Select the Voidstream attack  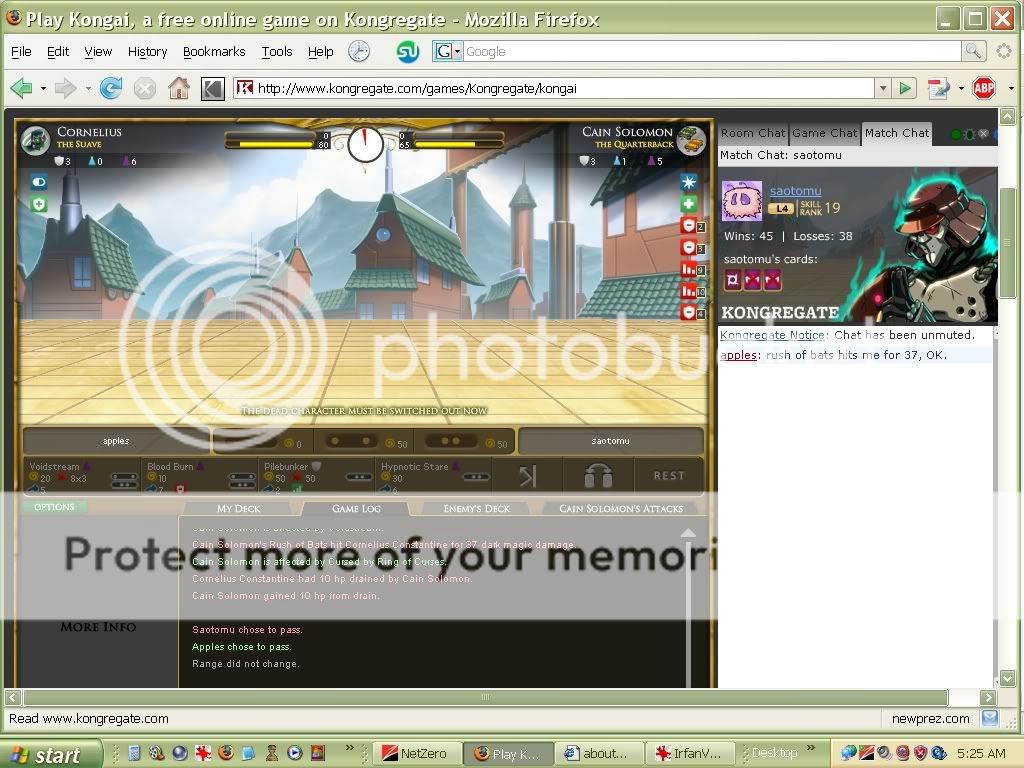pyautogui.click(x=83, y=476)
